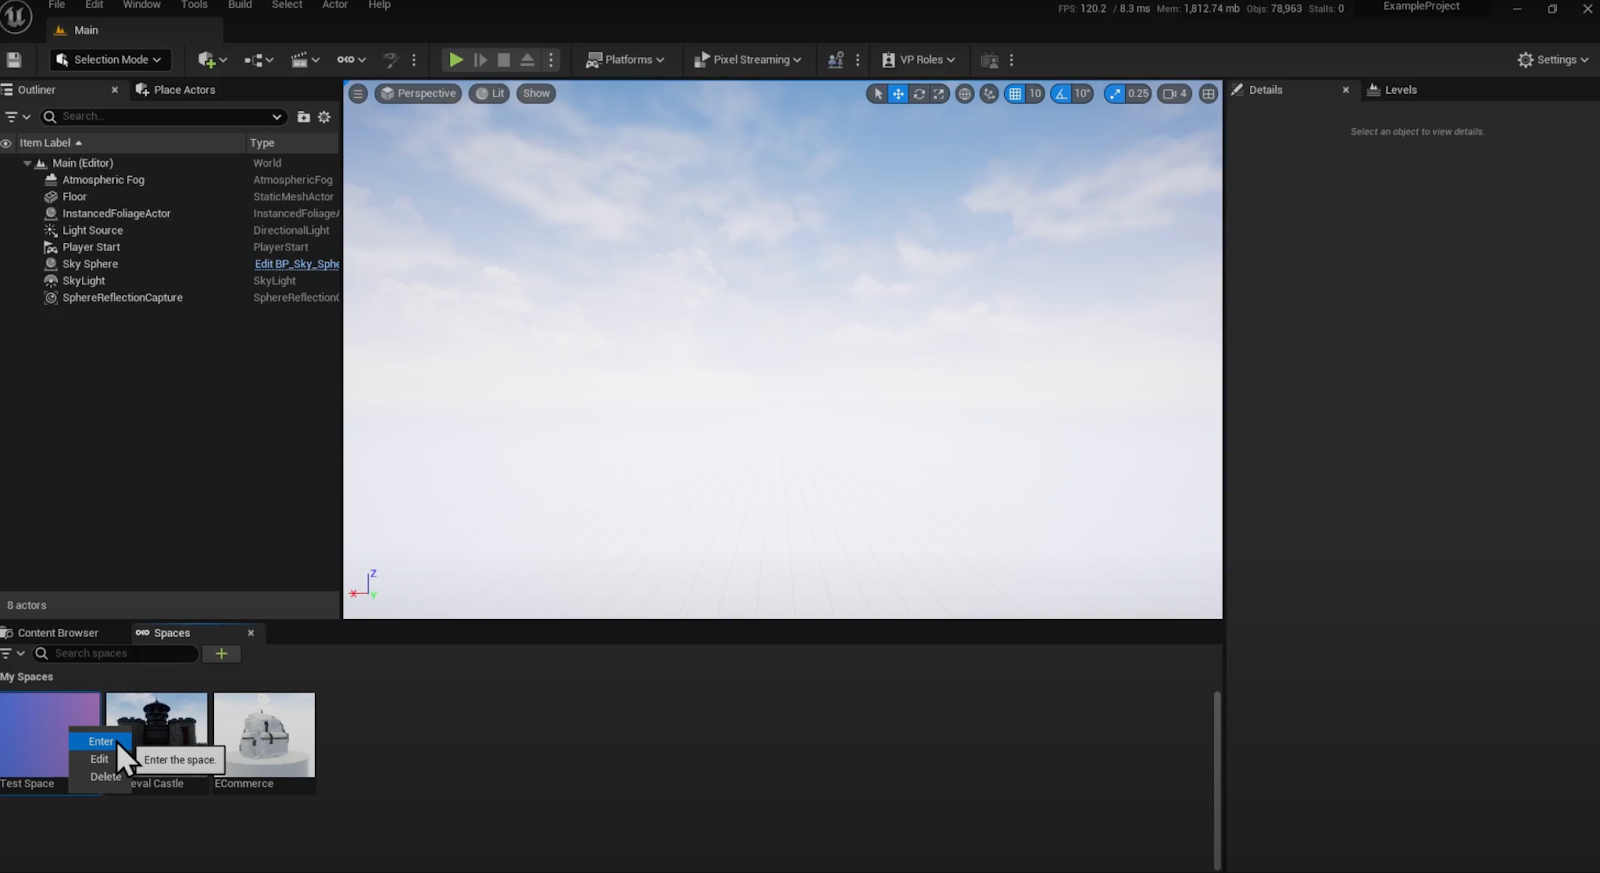This screenshot has height=873, width=1600.
Task: Toggle grid snapping in the viewport
Action: coord(1015,94)
